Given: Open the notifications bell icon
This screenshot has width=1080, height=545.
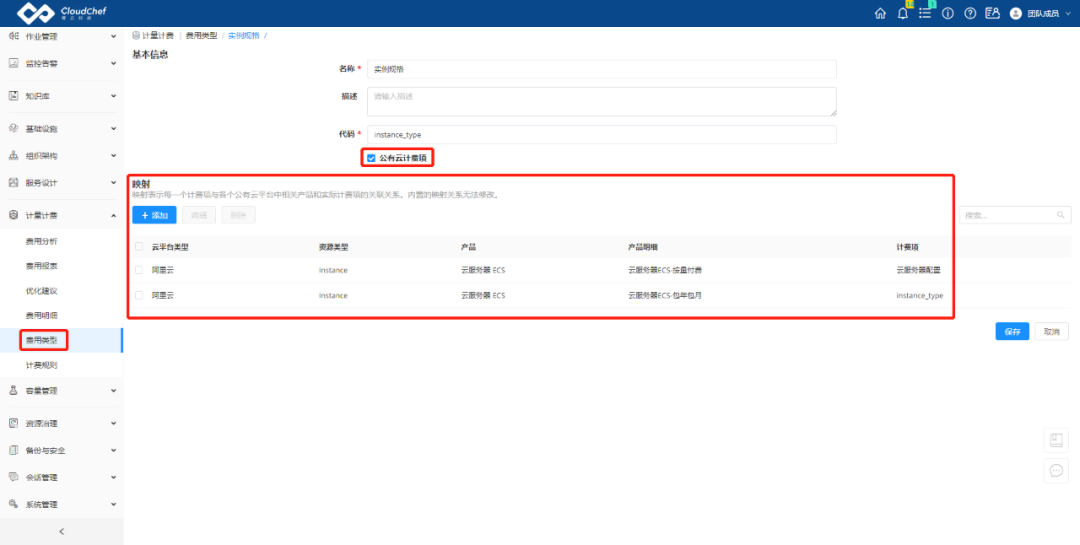Looking at the screenshot, I should 902,13.
